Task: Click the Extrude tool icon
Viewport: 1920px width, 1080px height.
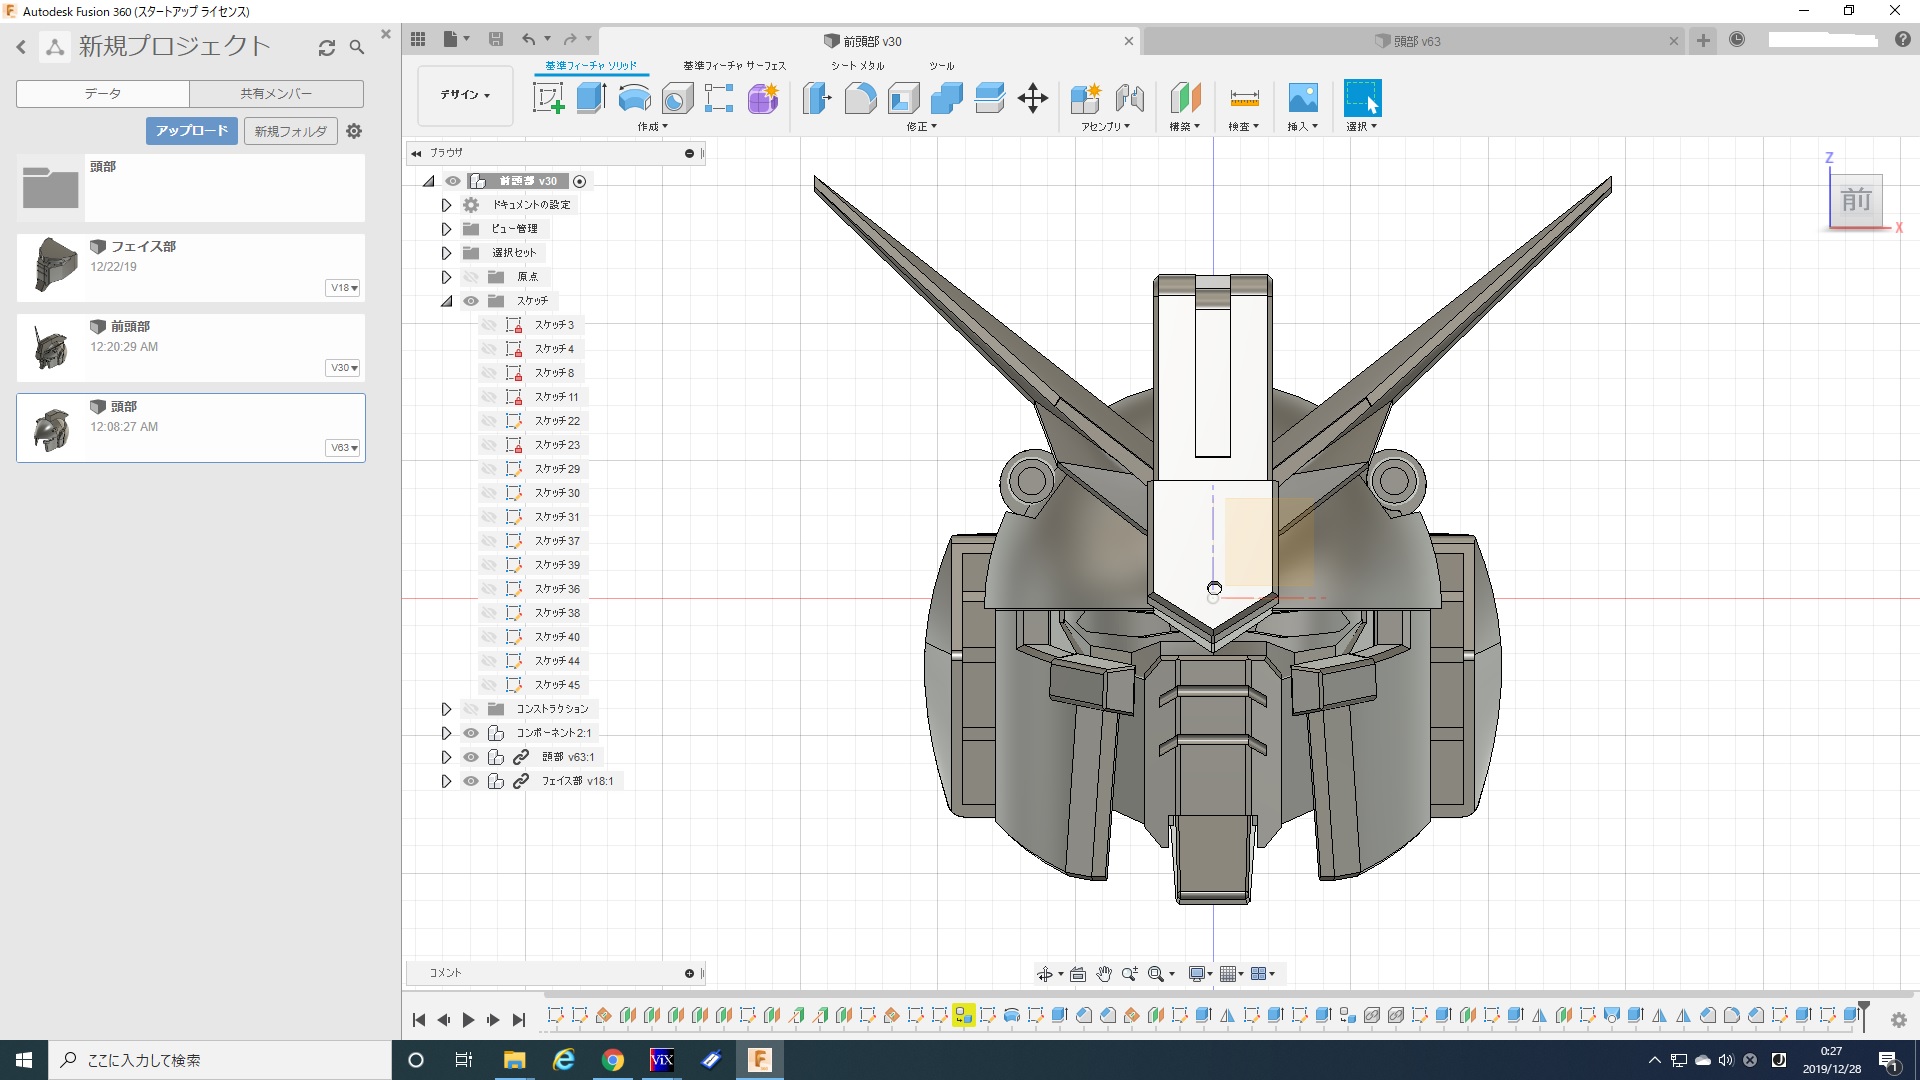Action: click(x=591, y=98)
